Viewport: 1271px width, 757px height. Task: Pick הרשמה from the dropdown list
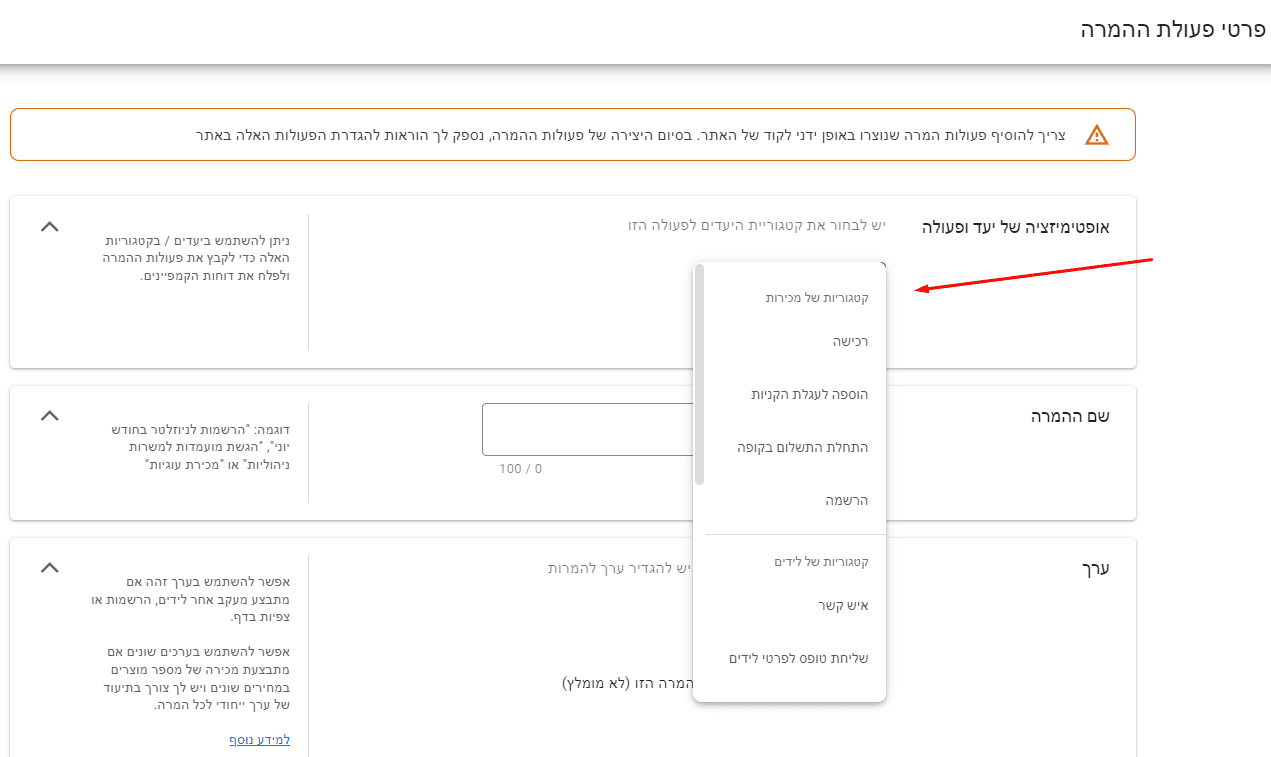789,501
